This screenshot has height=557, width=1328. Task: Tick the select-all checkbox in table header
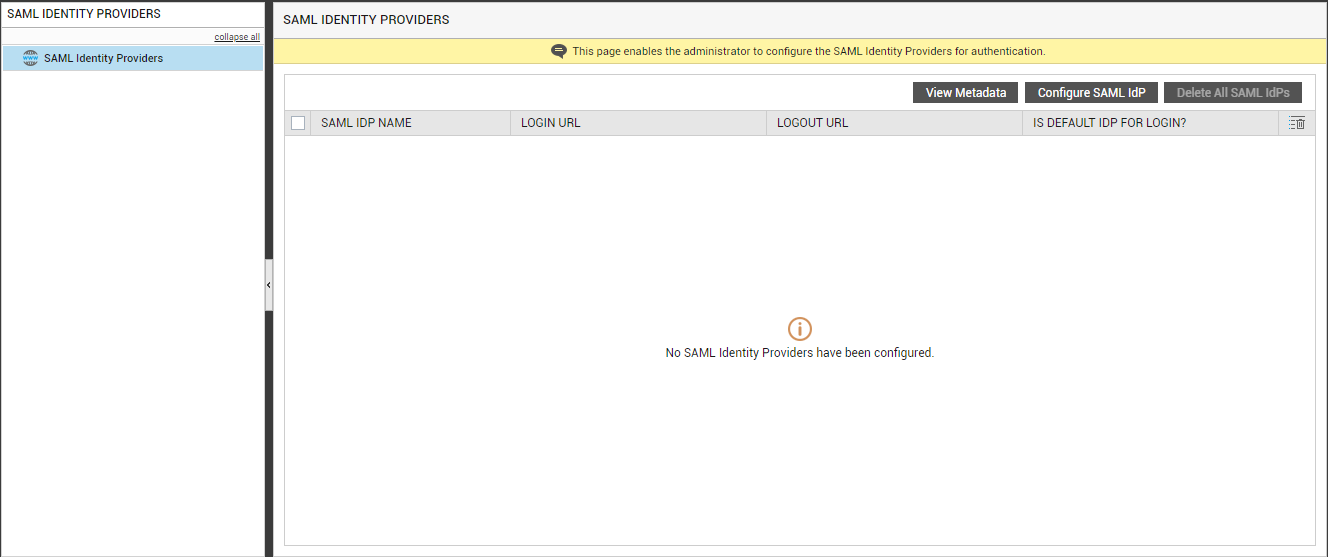[x=298, y=123]
